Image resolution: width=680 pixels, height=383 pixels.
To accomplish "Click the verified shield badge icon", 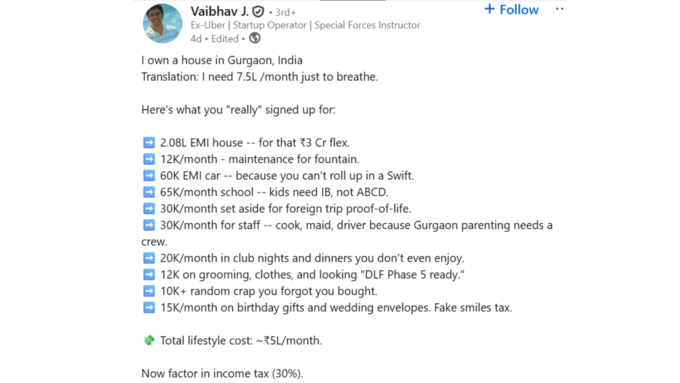I will pos(258,11).
